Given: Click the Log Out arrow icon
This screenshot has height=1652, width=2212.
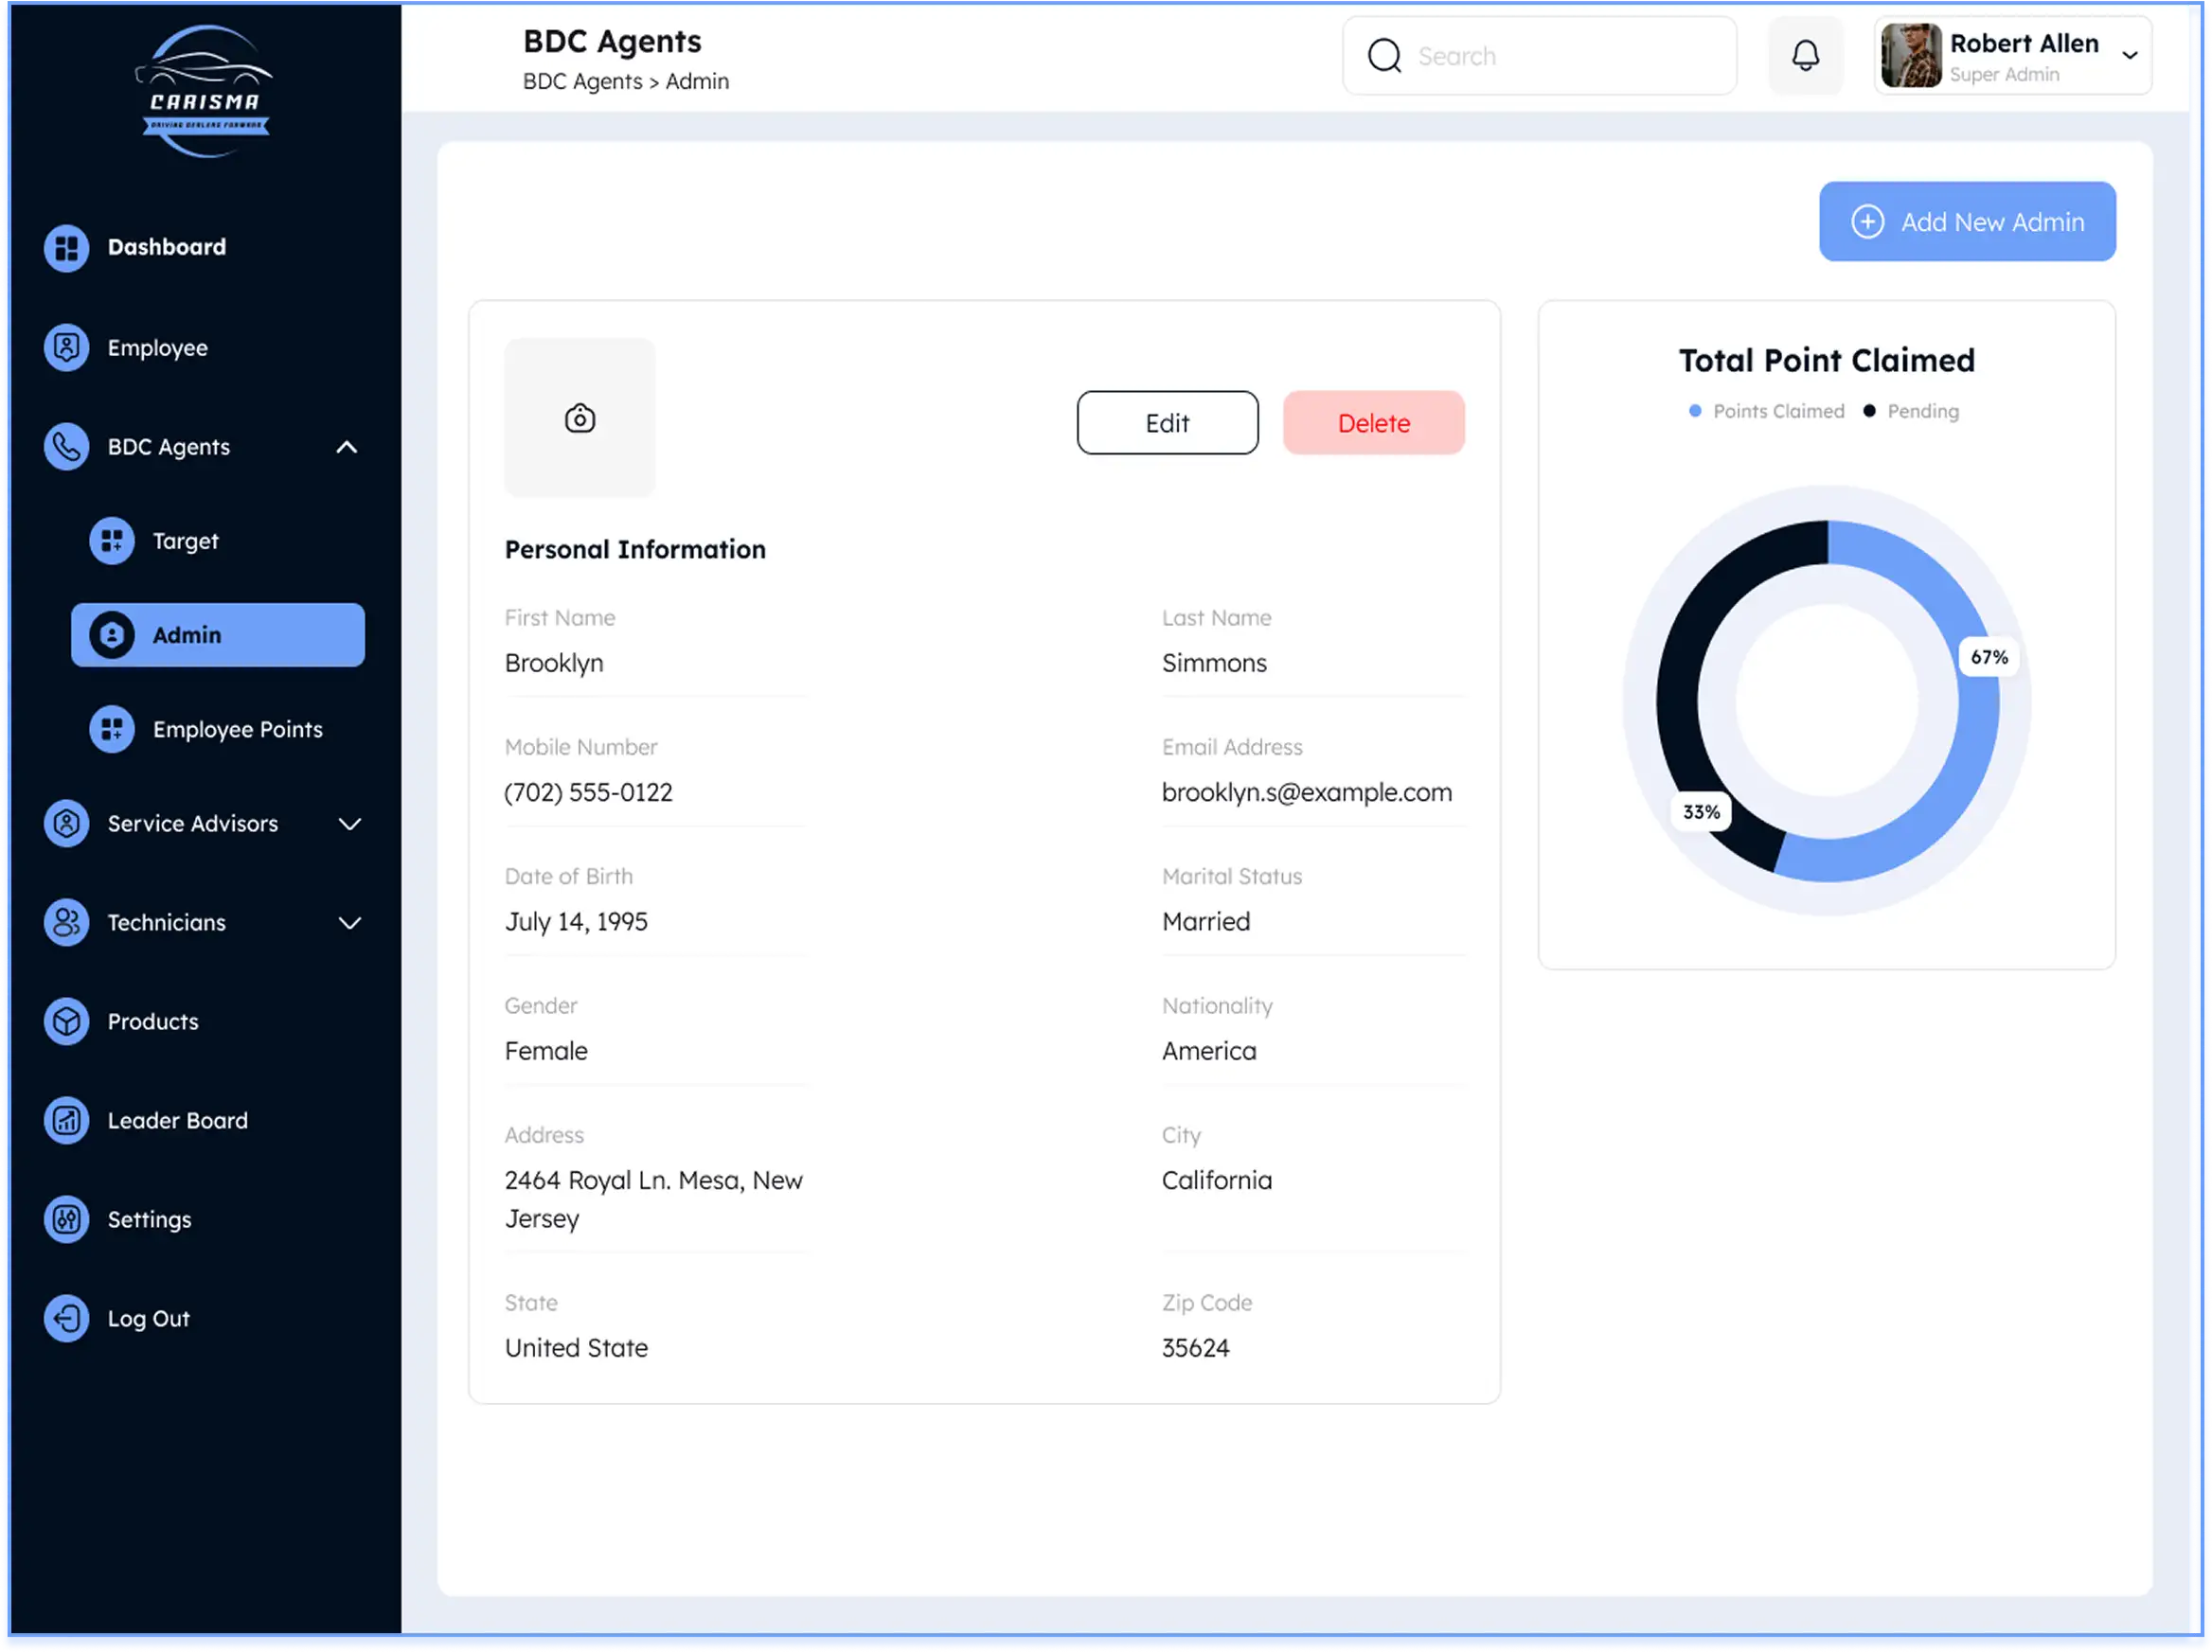Looking at the screenshot, I should point(66,1318).
